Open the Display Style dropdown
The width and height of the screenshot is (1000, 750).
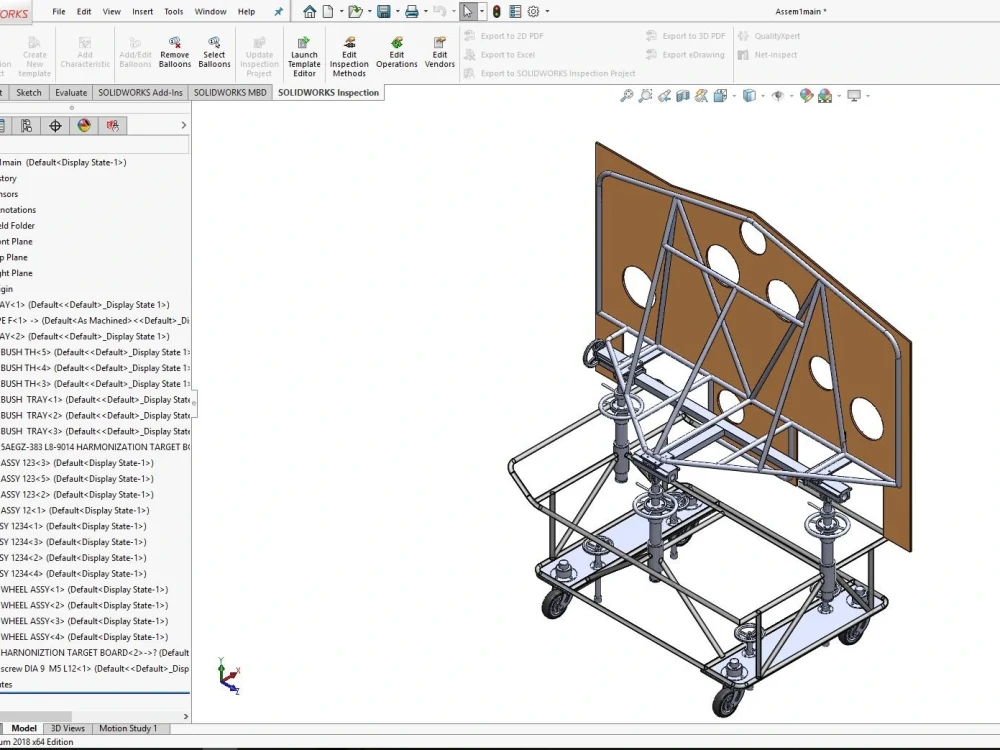click(762, 96)
